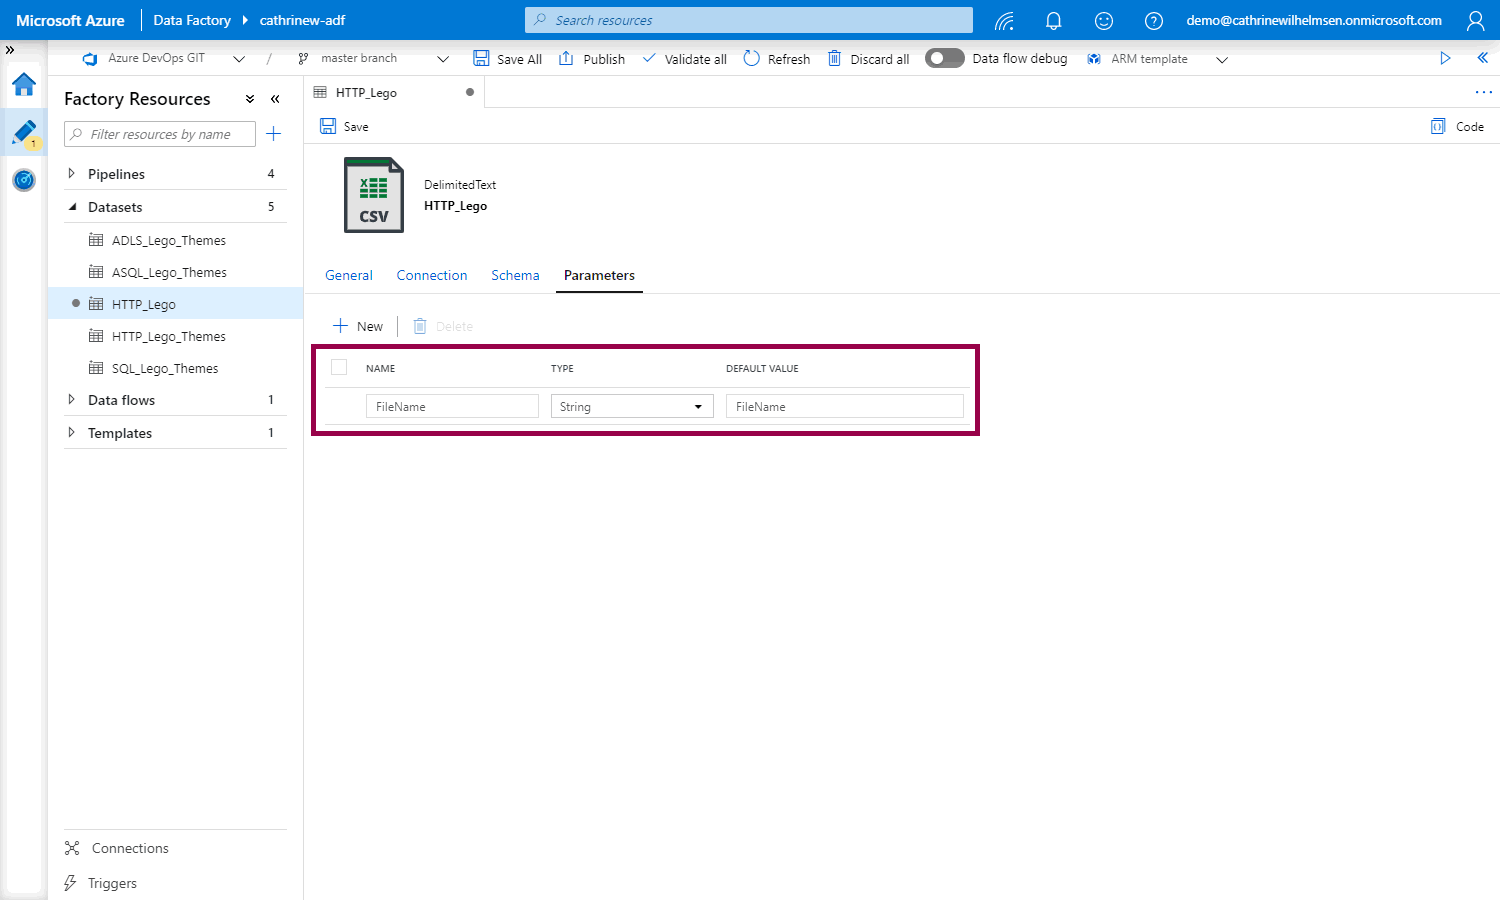
Task: Toggle Data flow debug switch
Action: 944,59
